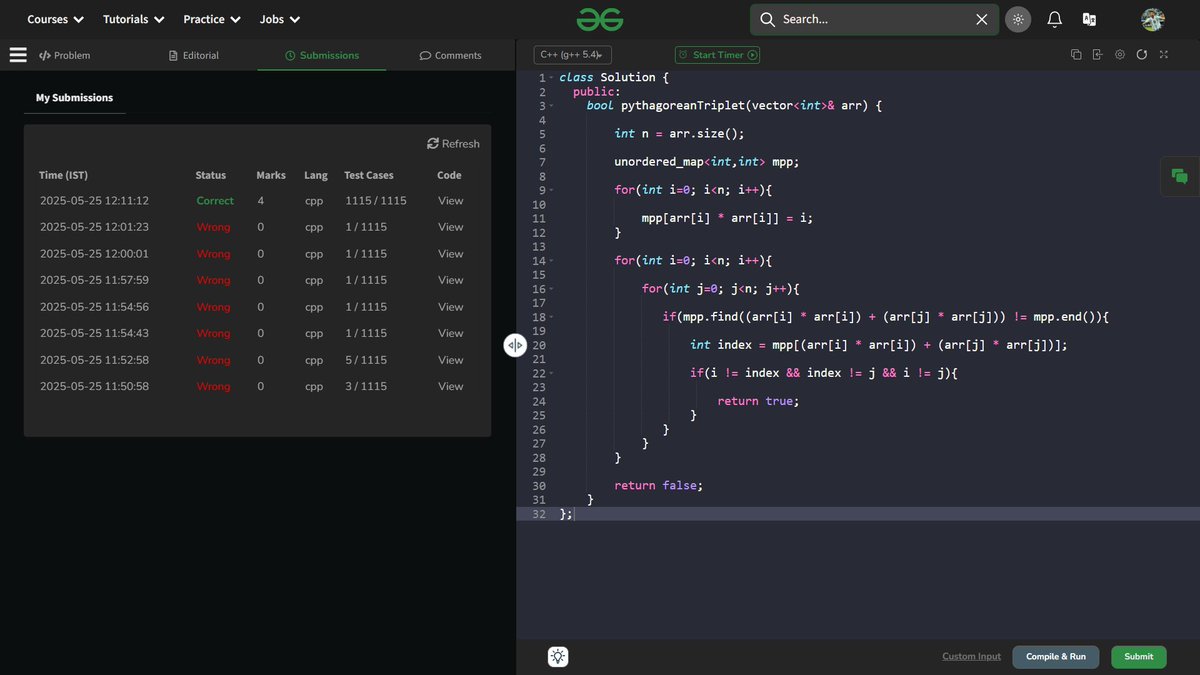Place the cursor on 'return true;' line
1200x675 pixels.
(758, 401)
